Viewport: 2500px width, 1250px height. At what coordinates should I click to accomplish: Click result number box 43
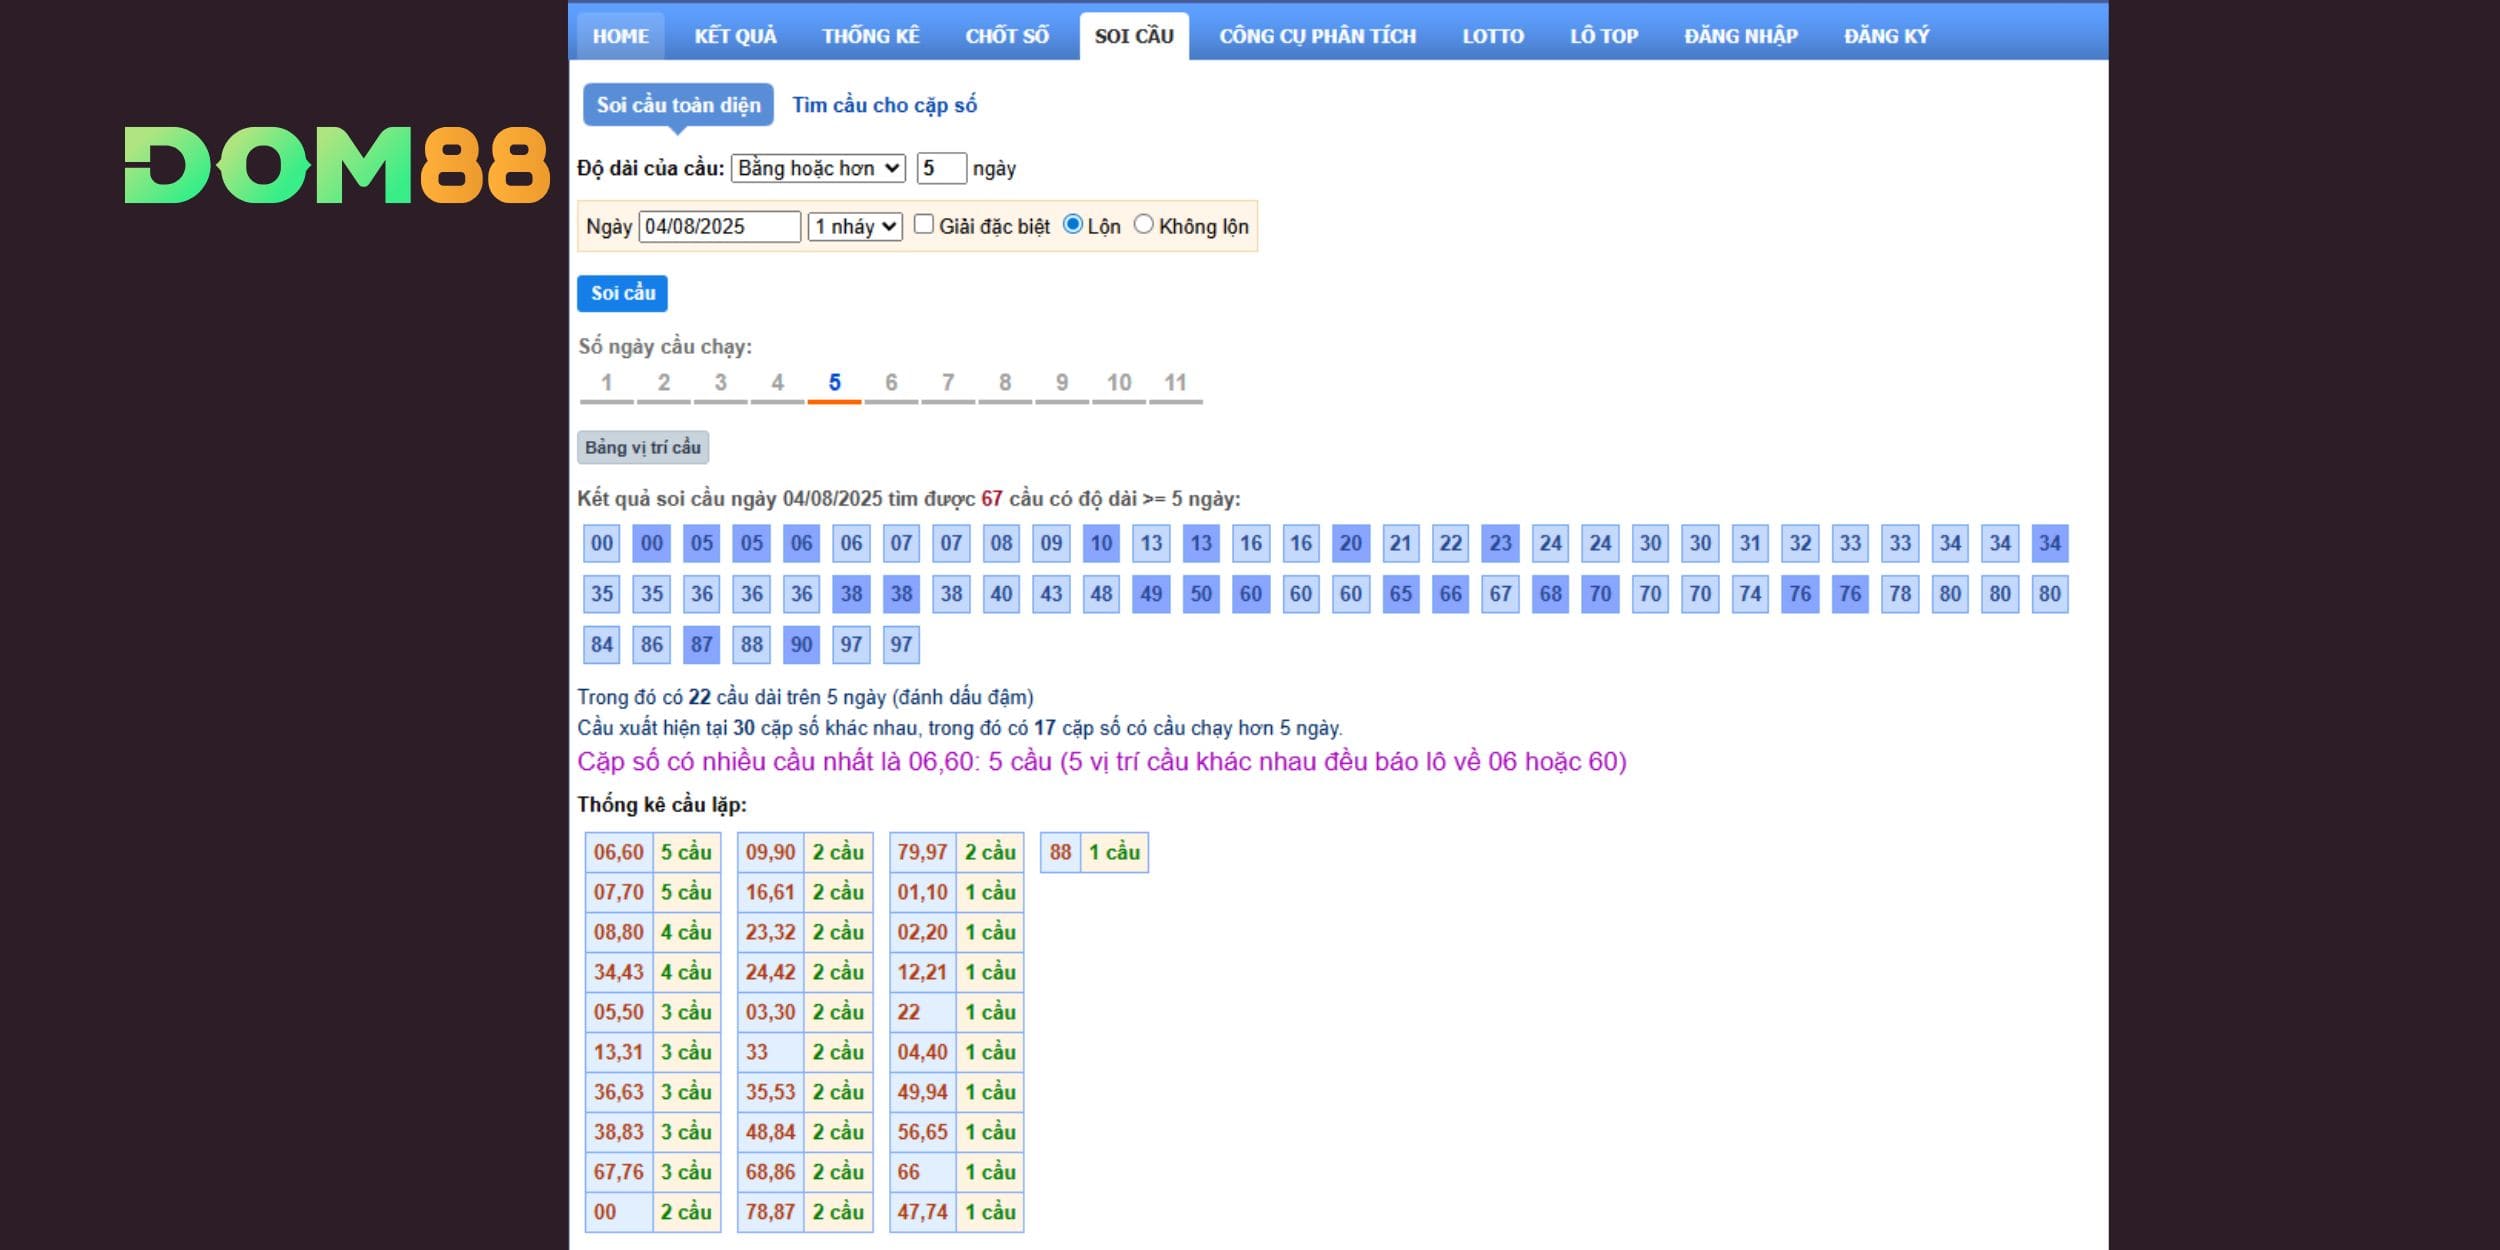tap(1051, 594)
